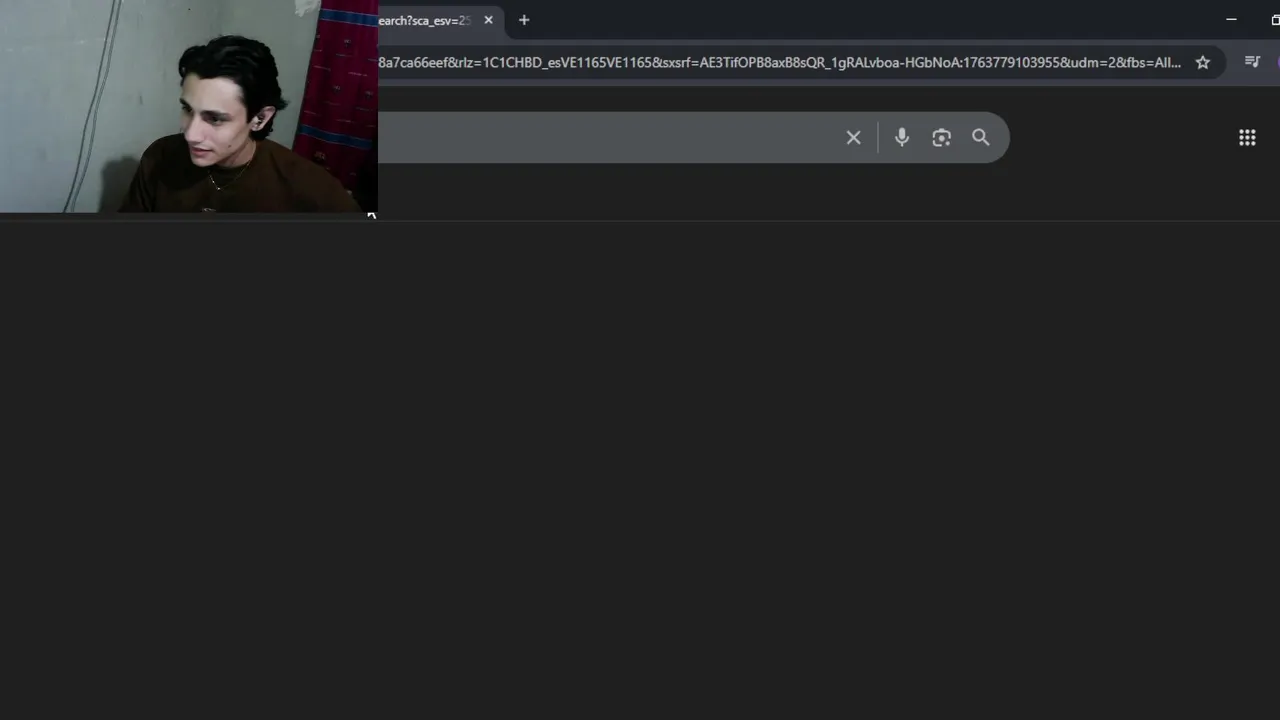1280x720 pixels.
Task: Open search by image camera icon
Action: (941, 138)
